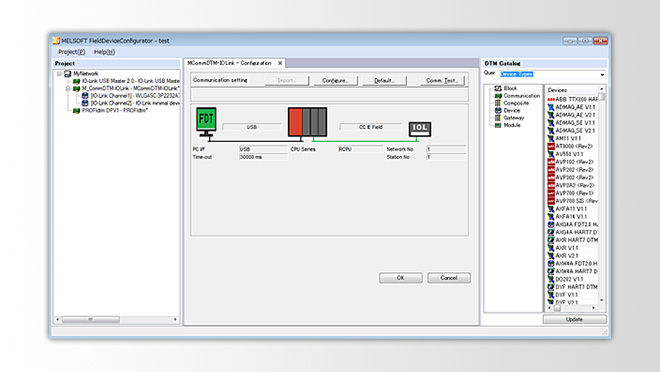660x372 pixels.
Task: Click the Configure button
Action: [335, 80]
